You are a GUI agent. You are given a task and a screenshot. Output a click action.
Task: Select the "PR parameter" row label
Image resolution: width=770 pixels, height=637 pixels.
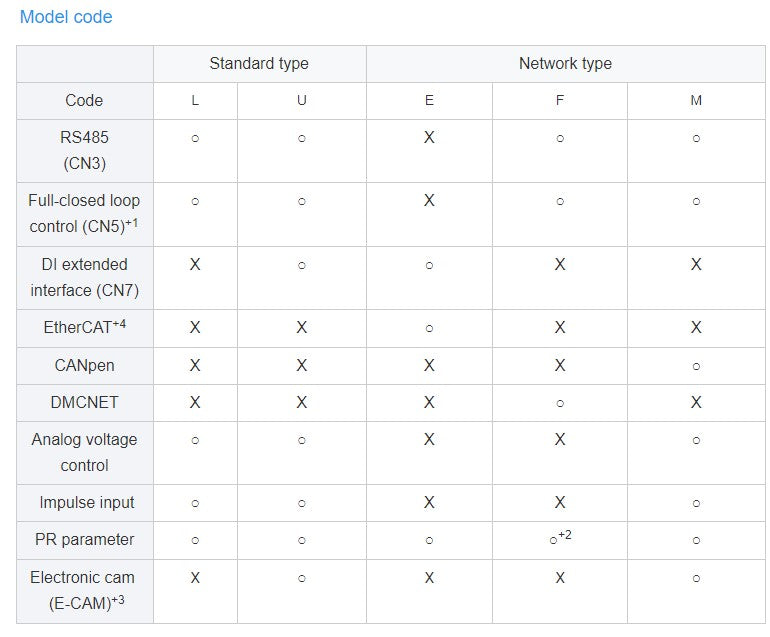click(x=84, y=540)
